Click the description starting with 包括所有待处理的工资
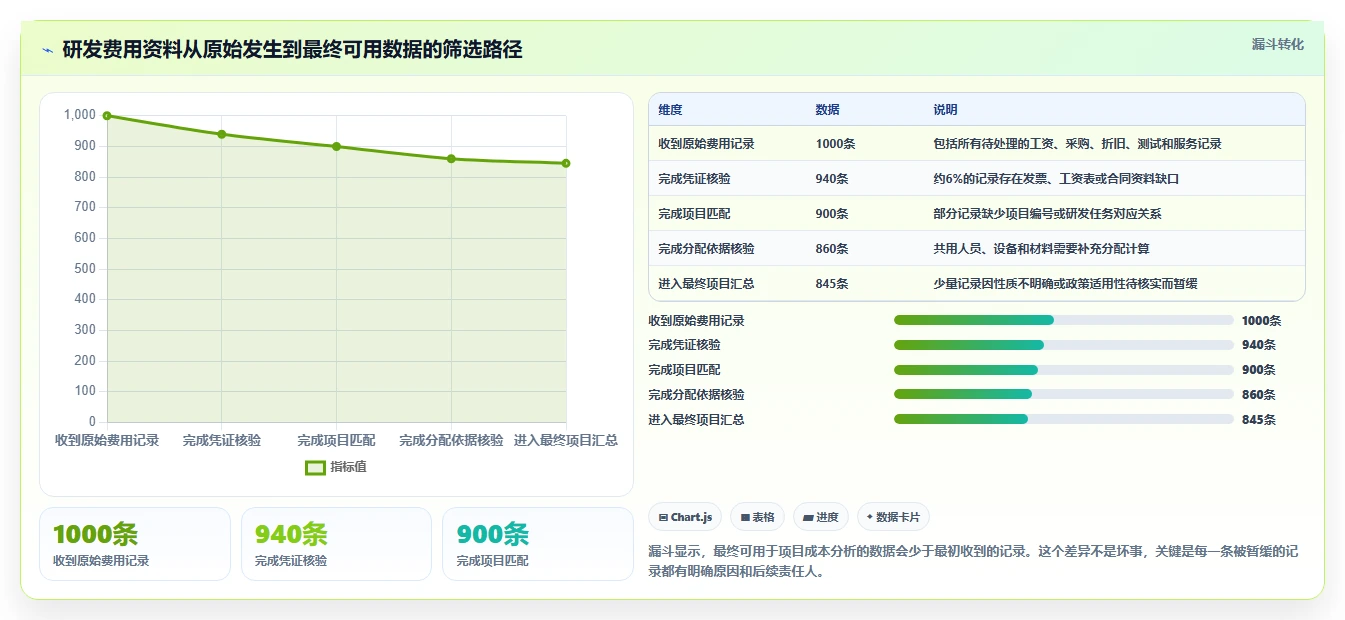This screenshot has height=620, width=1345. click(x=1077, y=144)
